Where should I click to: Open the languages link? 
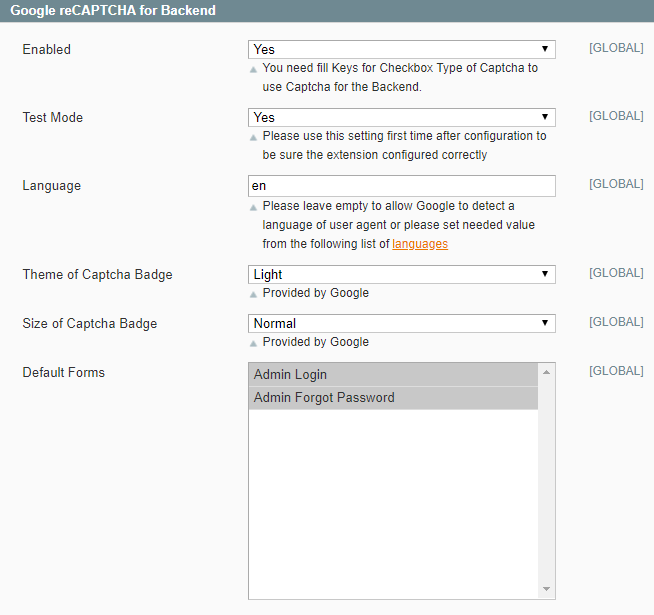[x=420, y=244]
